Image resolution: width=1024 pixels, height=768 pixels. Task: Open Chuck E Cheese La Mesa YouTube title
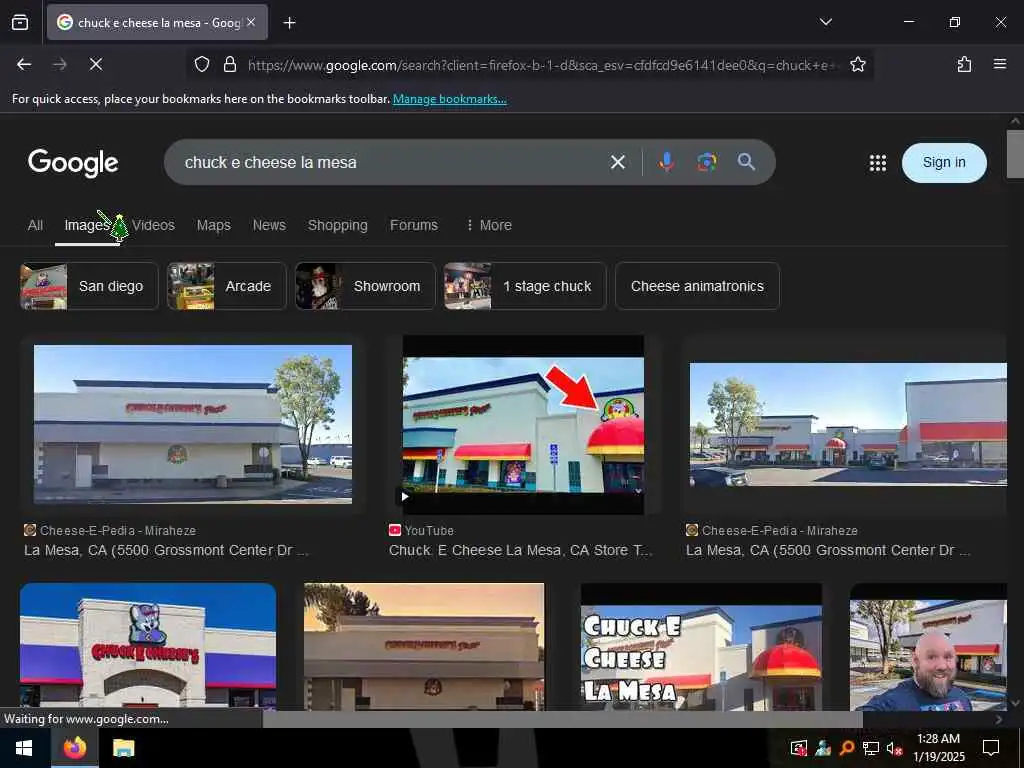pos(520,551)
